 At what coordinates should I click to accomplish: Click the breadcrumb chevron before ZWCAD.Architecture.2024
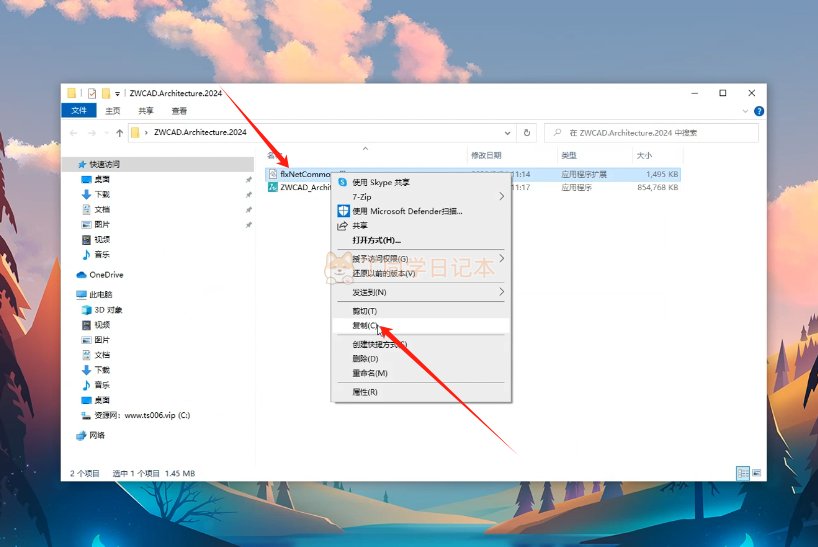146,132
